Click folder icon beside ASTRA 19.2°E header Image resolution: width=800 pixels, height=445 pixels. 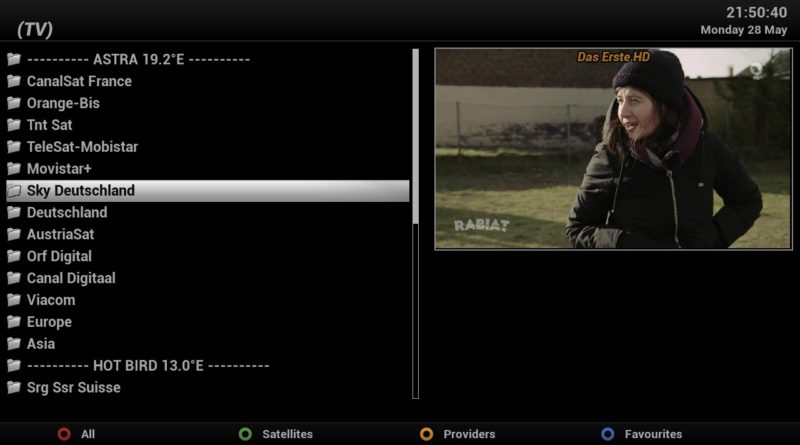[14, 59]
